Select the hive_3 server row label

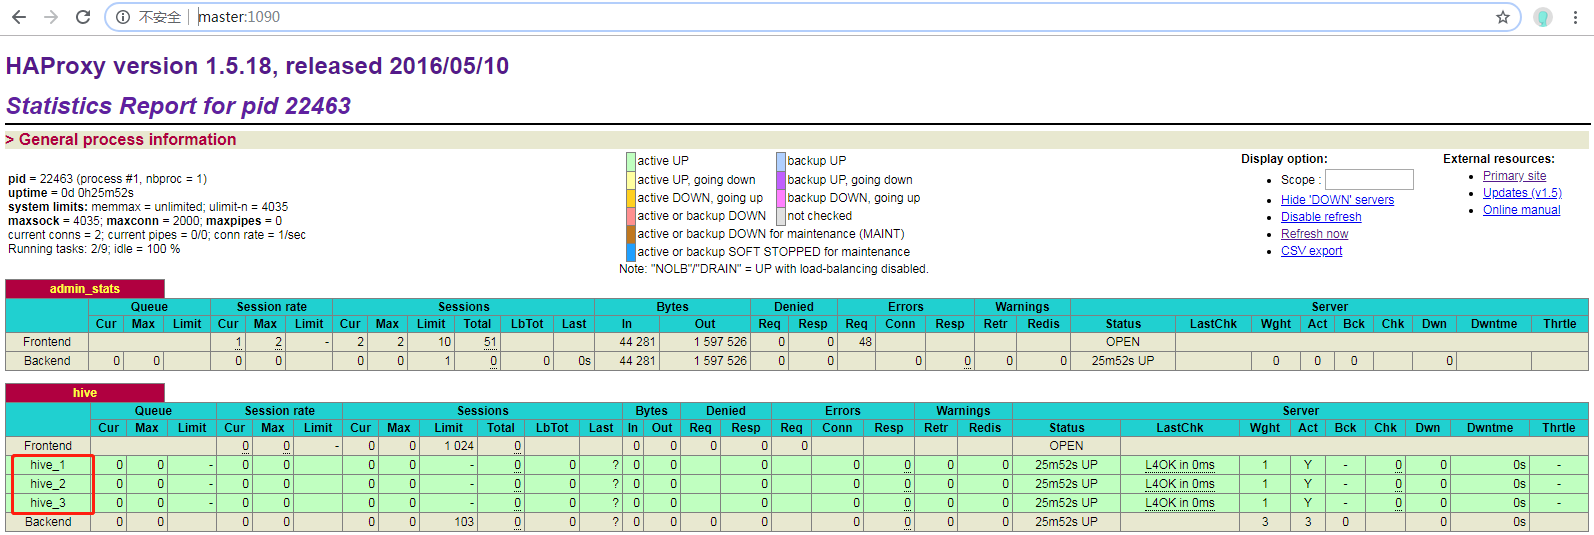tap(47, 503)
